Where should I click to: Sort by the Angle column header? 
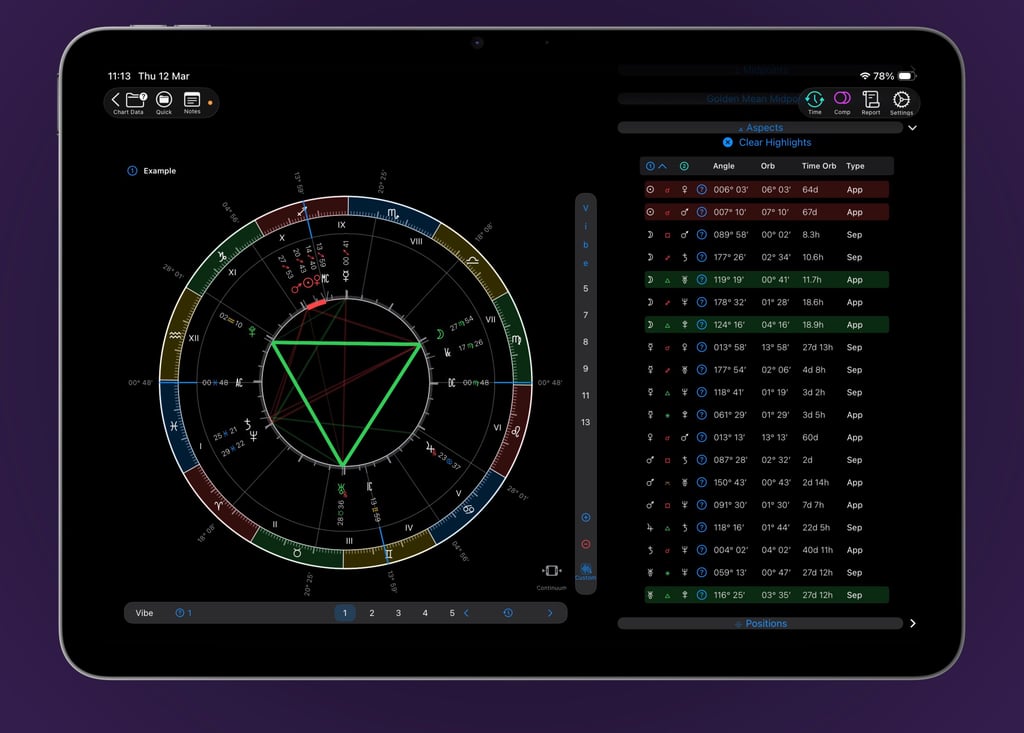[x=724, y=166]
